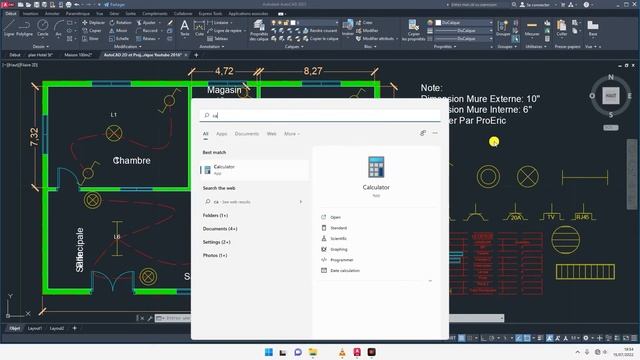Click the Calculator app icon in best match
Screen dimensions: 640x360
pyautogui.click(x=207, y=170)
